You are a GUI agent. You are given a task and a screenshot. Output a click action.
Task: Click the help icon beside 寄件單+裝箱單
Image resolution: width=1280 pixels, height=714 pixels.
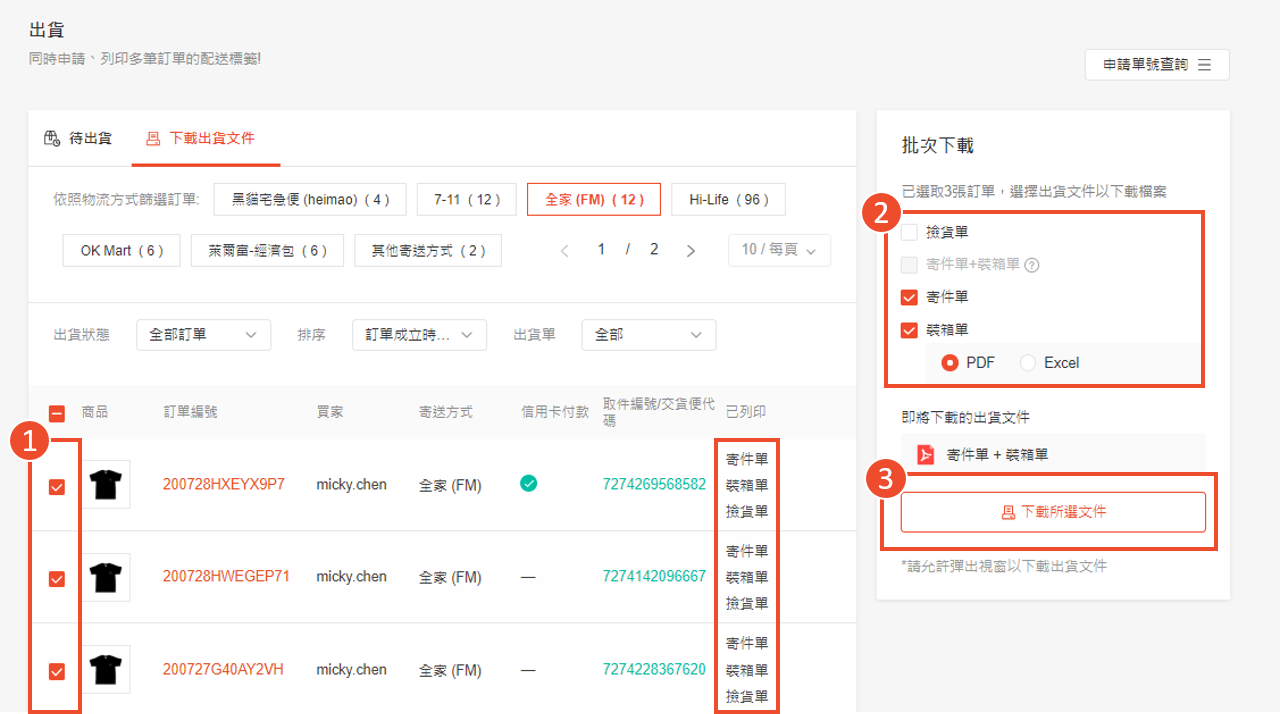coord(1032,265)
